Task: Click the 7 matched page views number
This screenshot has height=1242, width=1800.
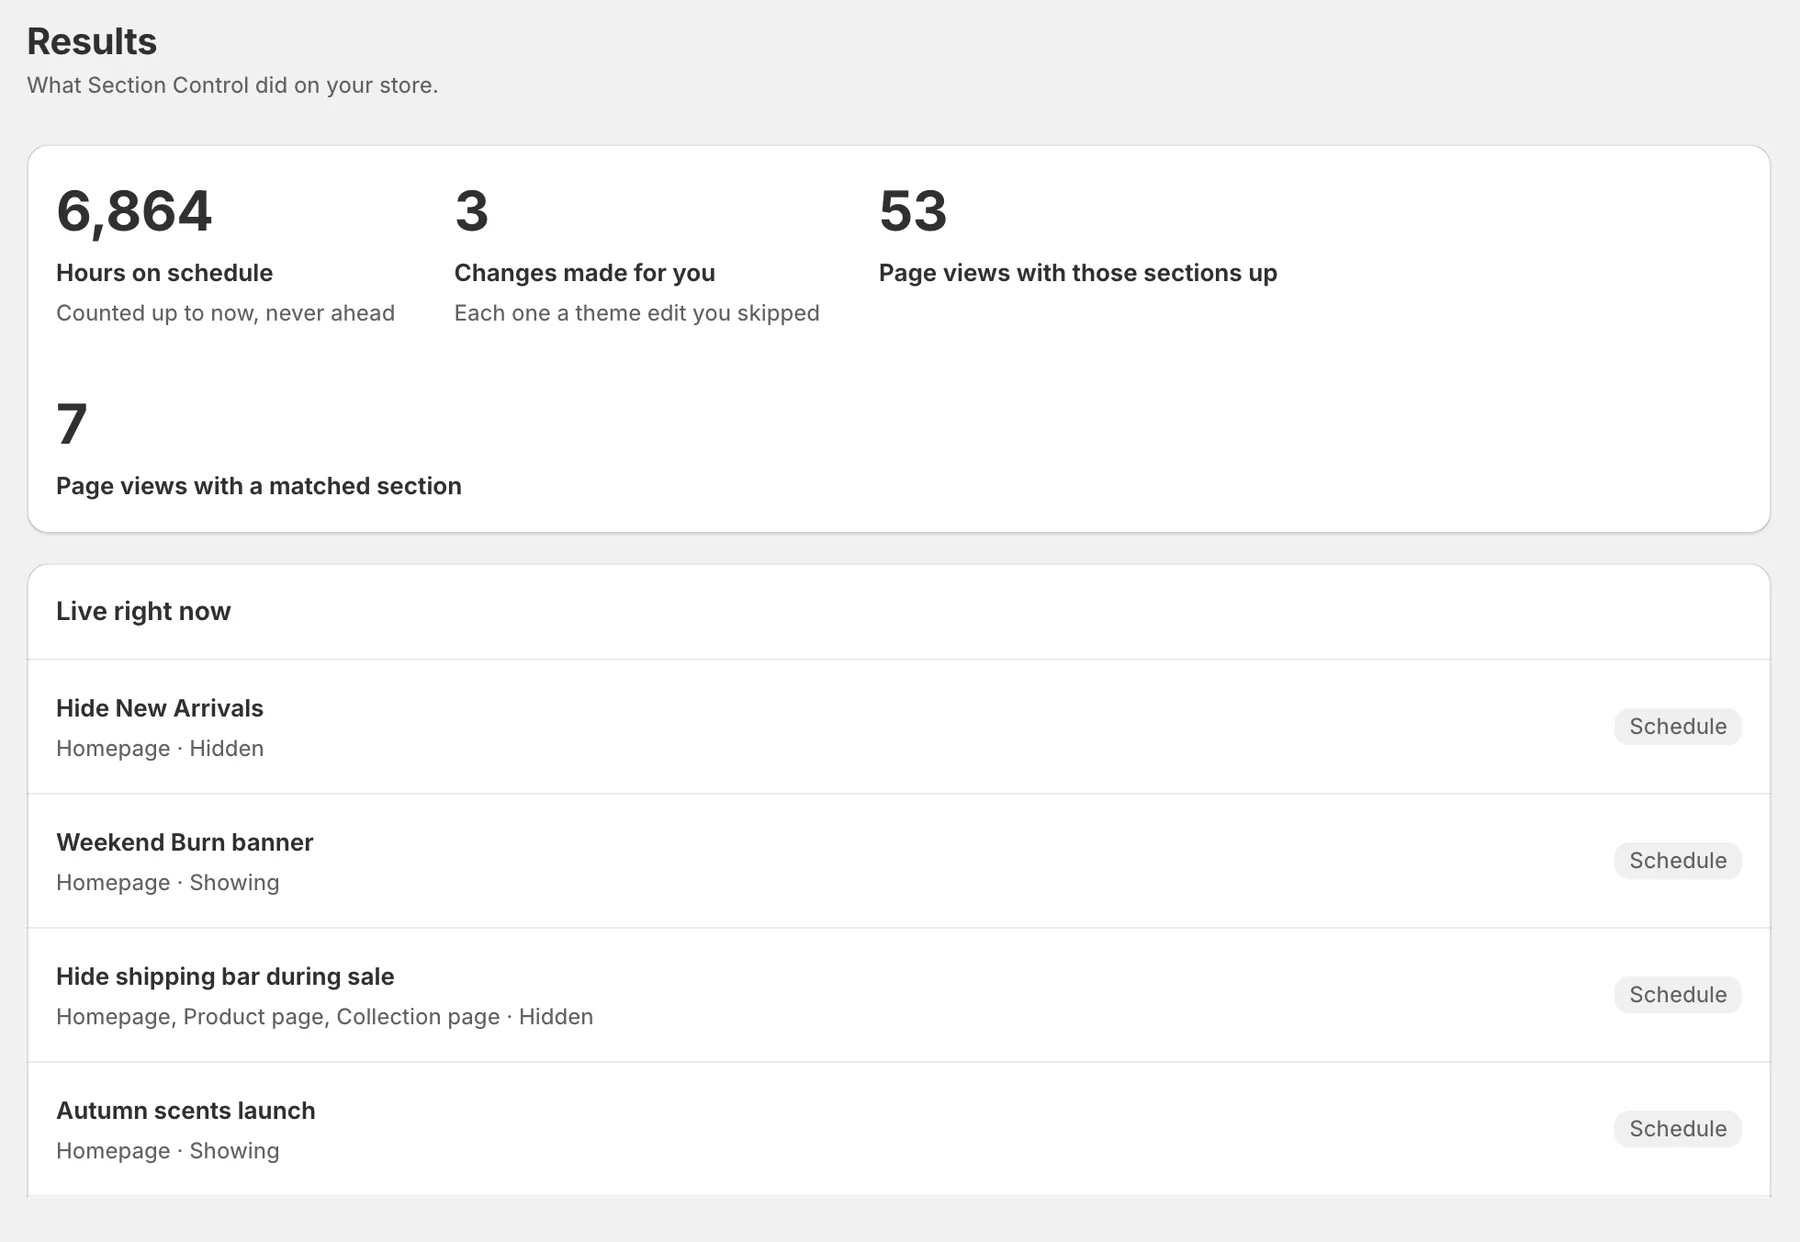Action: [x=72, y=424]
